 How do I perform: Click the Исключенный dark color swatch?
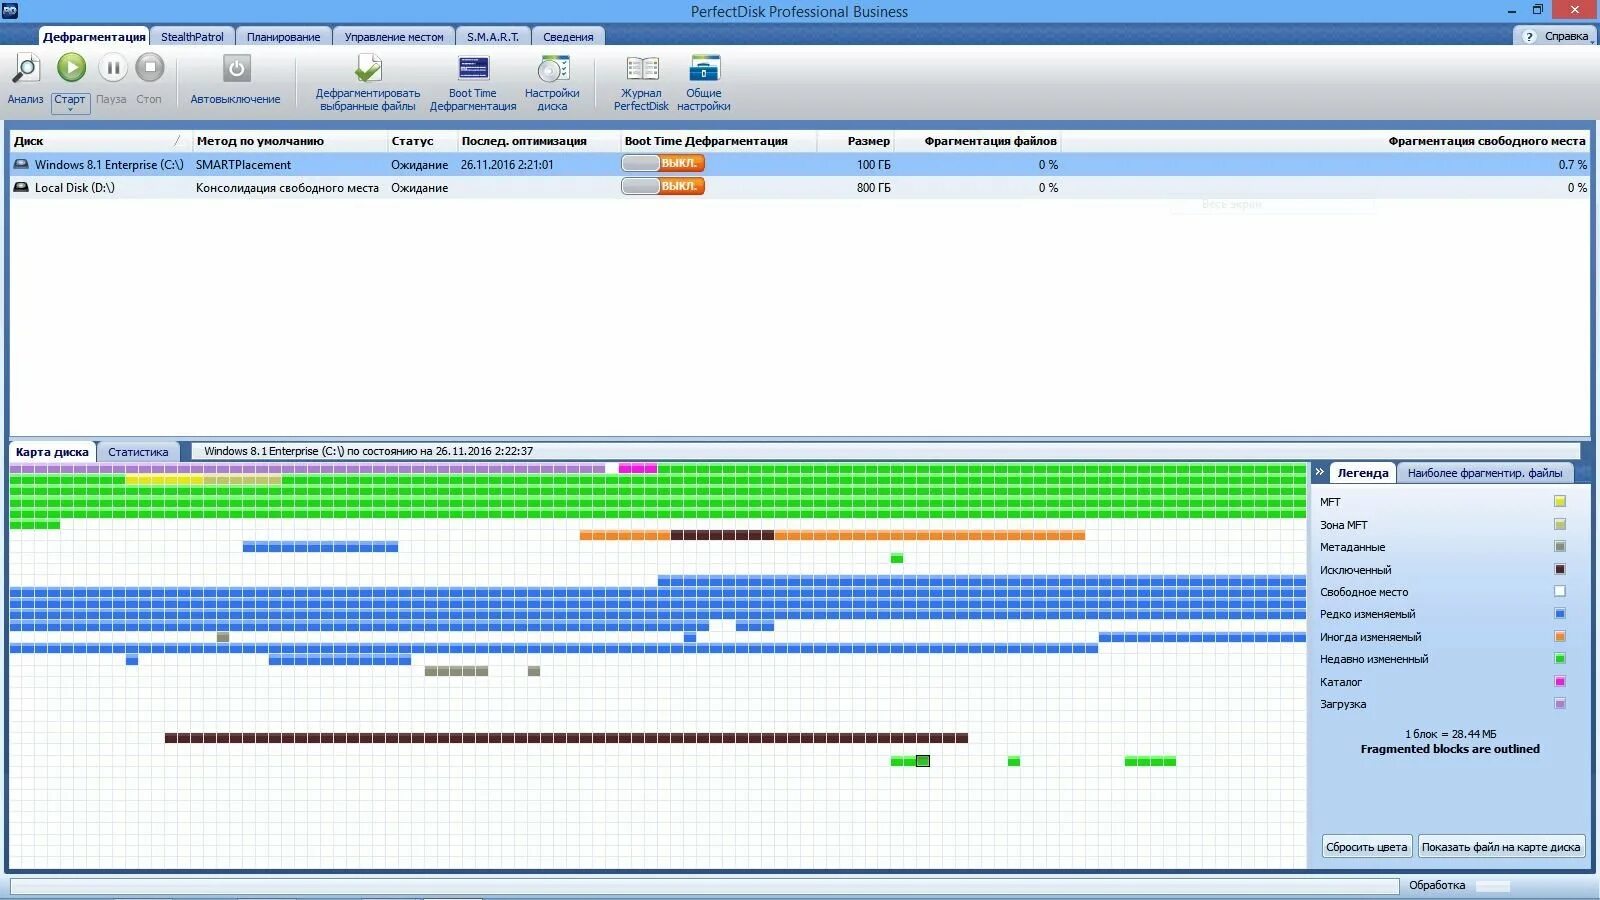[x=1560, y=569]
